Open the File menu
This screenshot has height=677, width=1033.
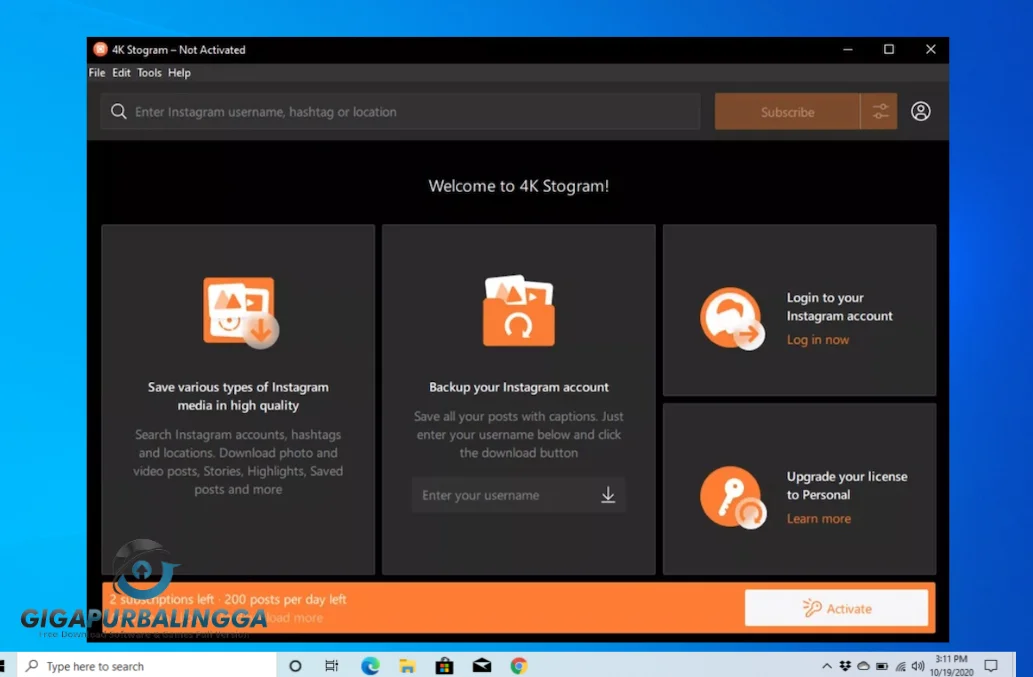tap(97, 72)
